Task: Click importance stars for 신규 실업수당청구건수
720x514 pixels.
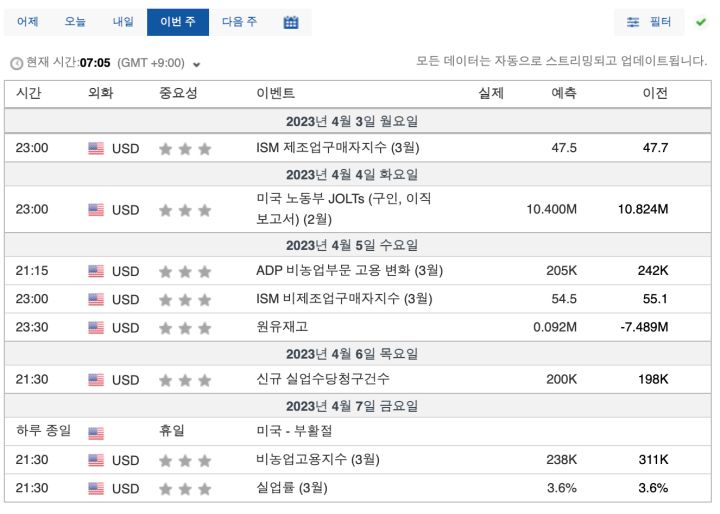Action: click(185, 380)
